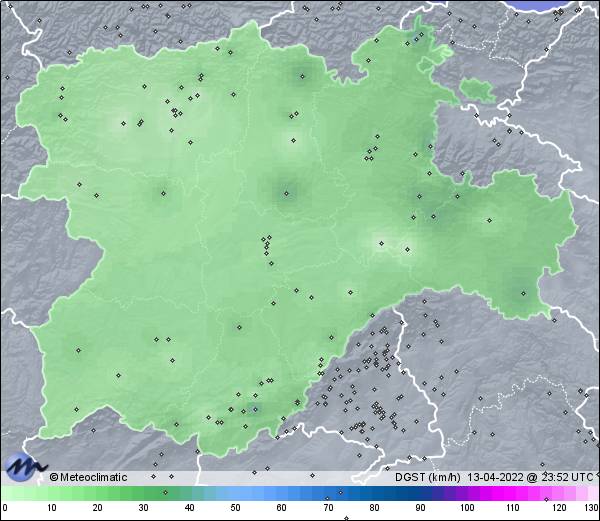Click the blue sea area at top right

tap(541, 5)
